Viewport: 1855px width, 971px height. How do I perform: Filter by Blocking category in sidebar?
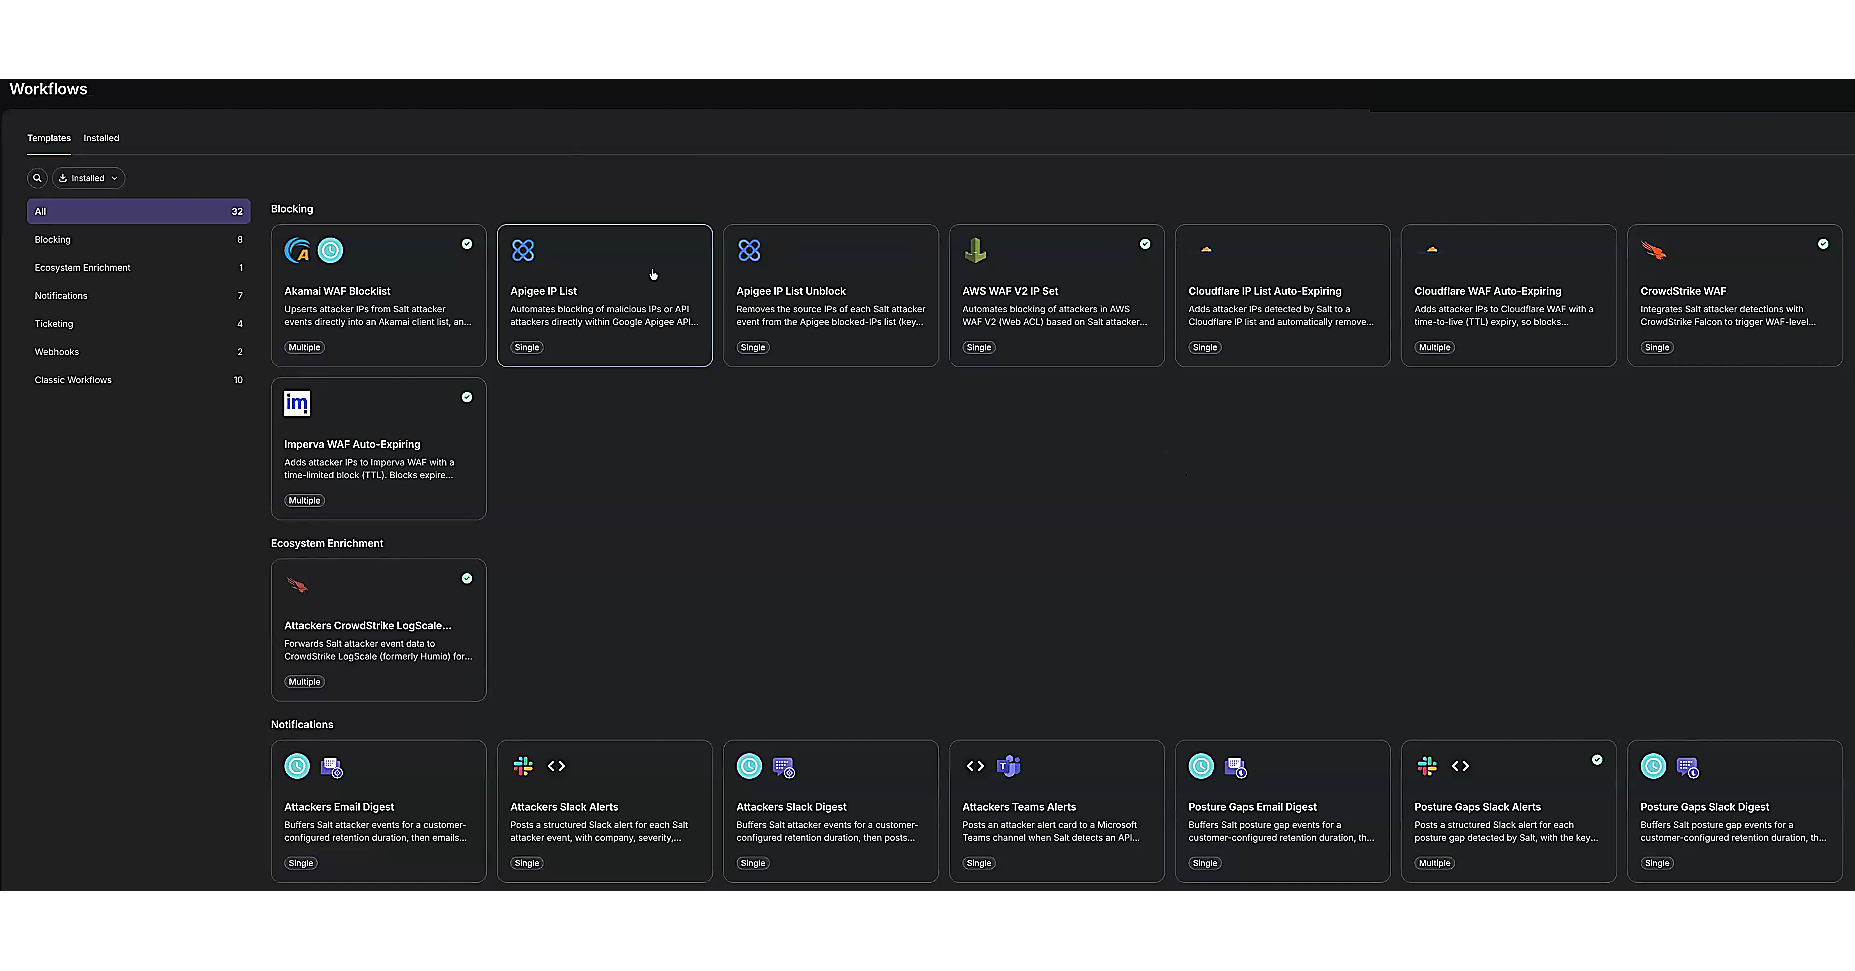pyautogui.click(x=139, y=240)
